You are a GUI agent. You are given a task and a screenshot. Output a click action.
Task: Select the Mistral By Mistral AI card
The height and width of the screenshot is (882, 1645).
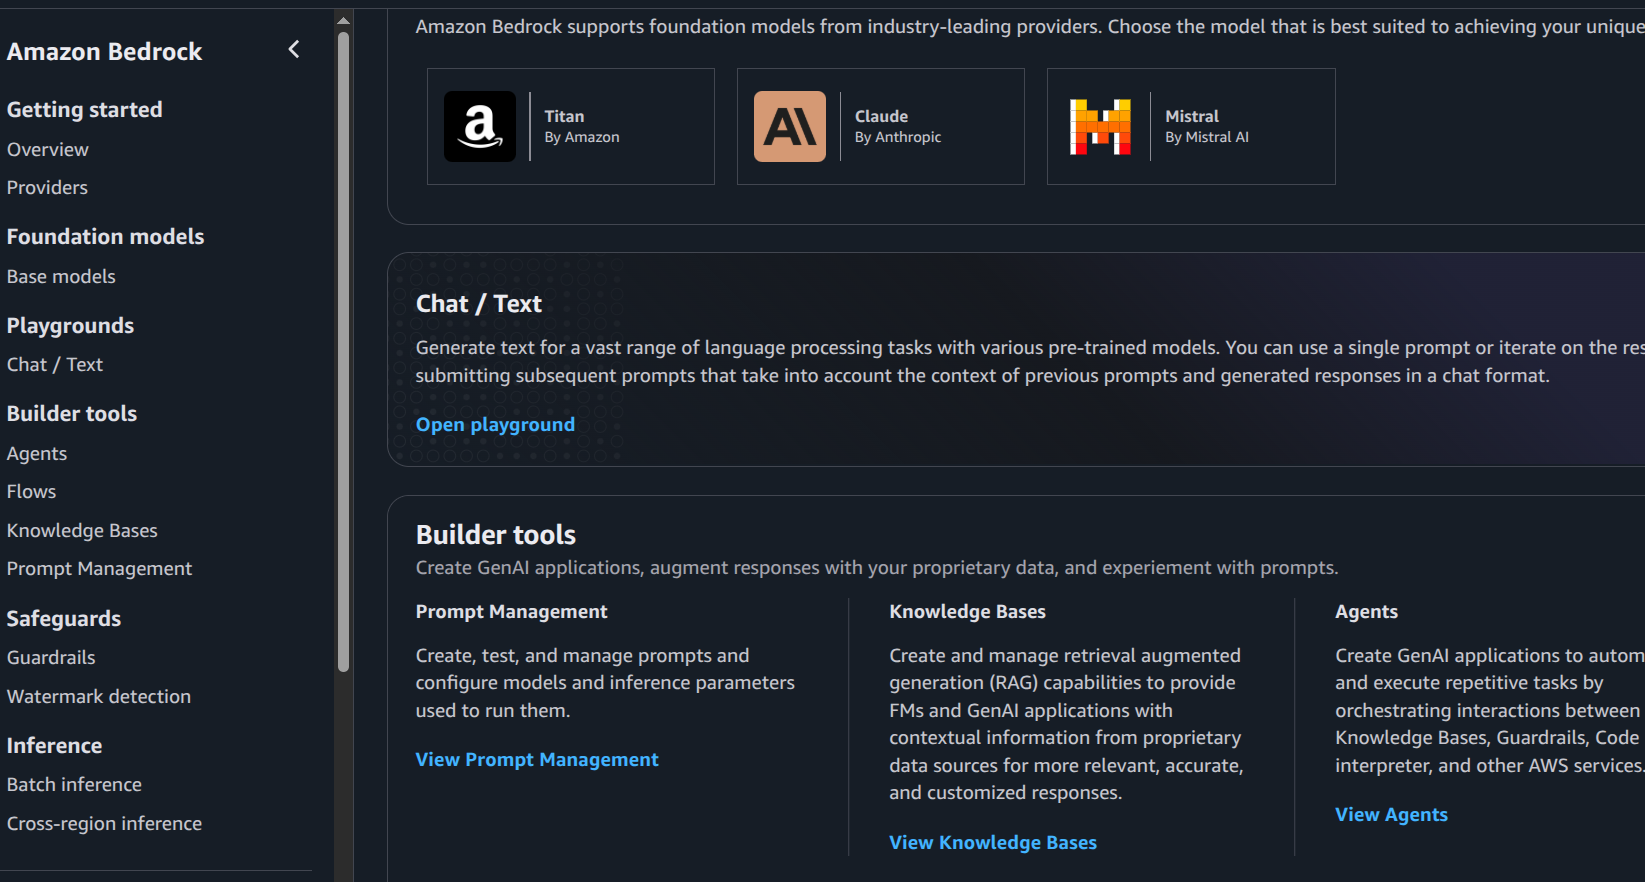click(x=1191, y=126)
